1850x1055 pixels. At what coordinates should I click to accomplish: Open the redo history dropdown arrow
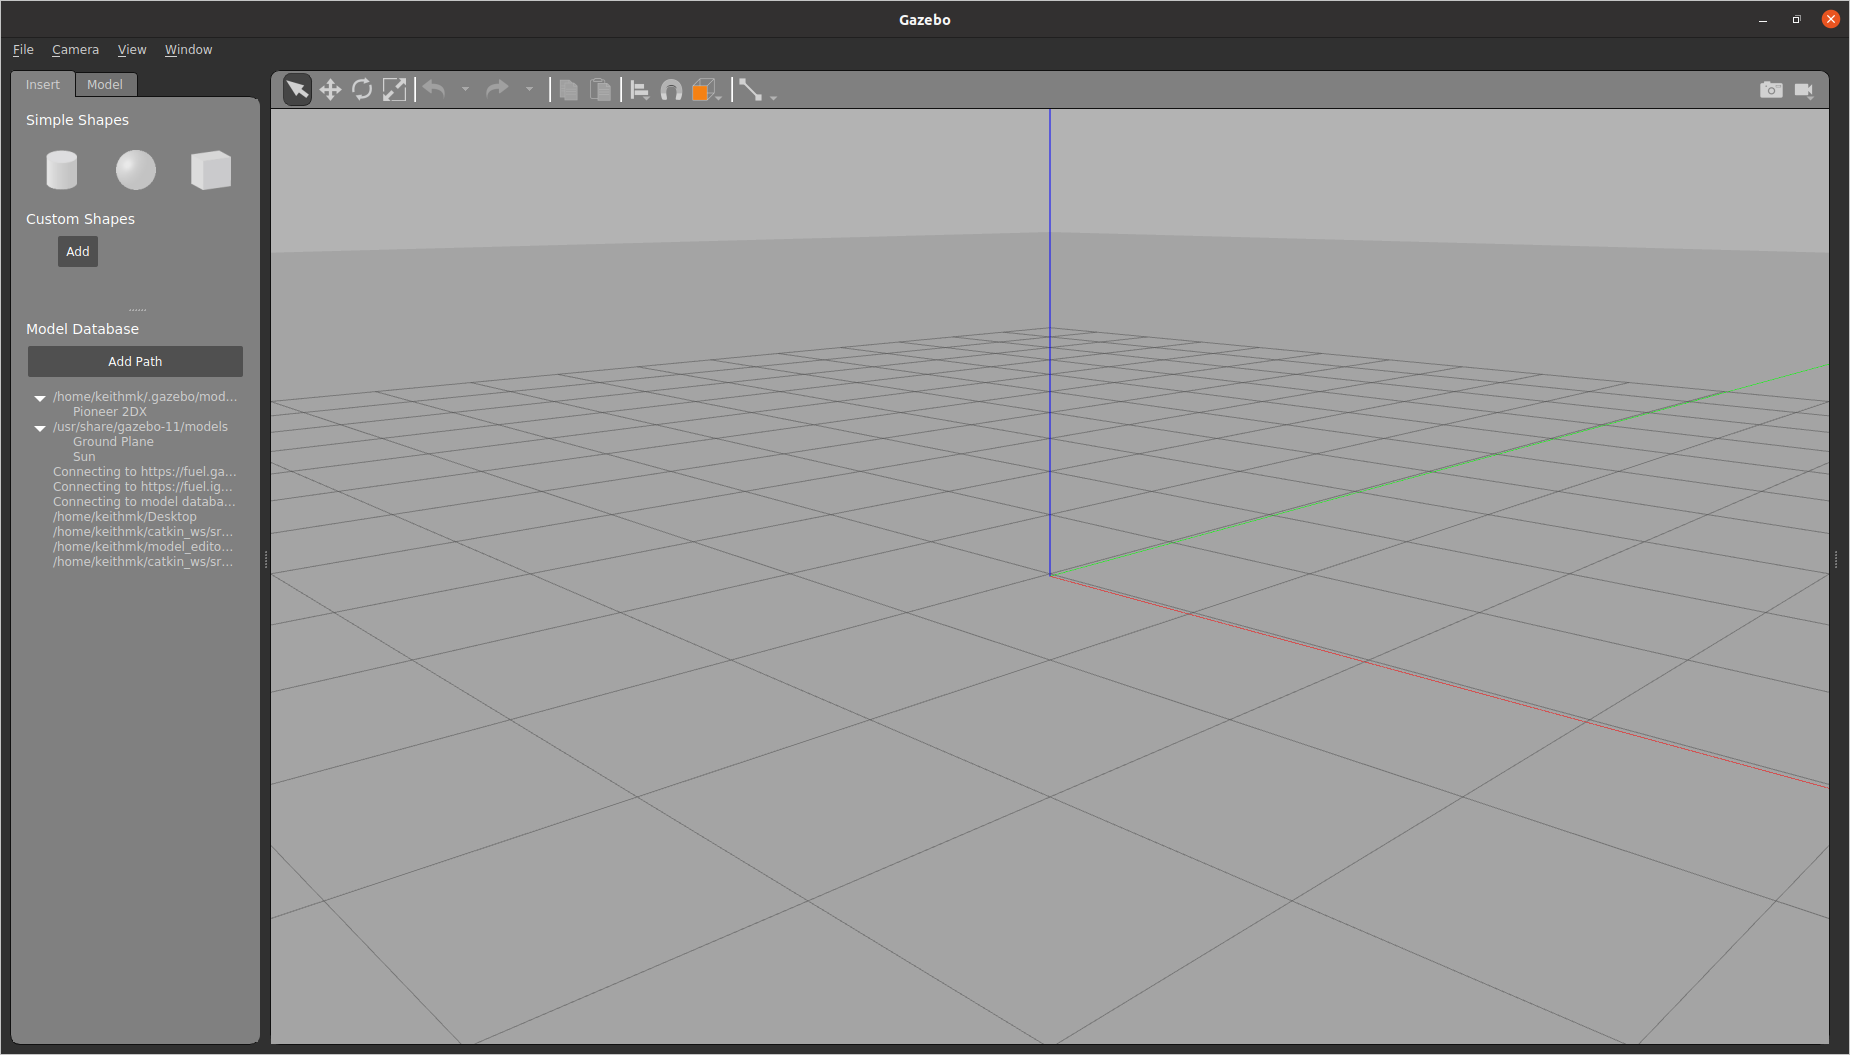click(x=529, y=90)
